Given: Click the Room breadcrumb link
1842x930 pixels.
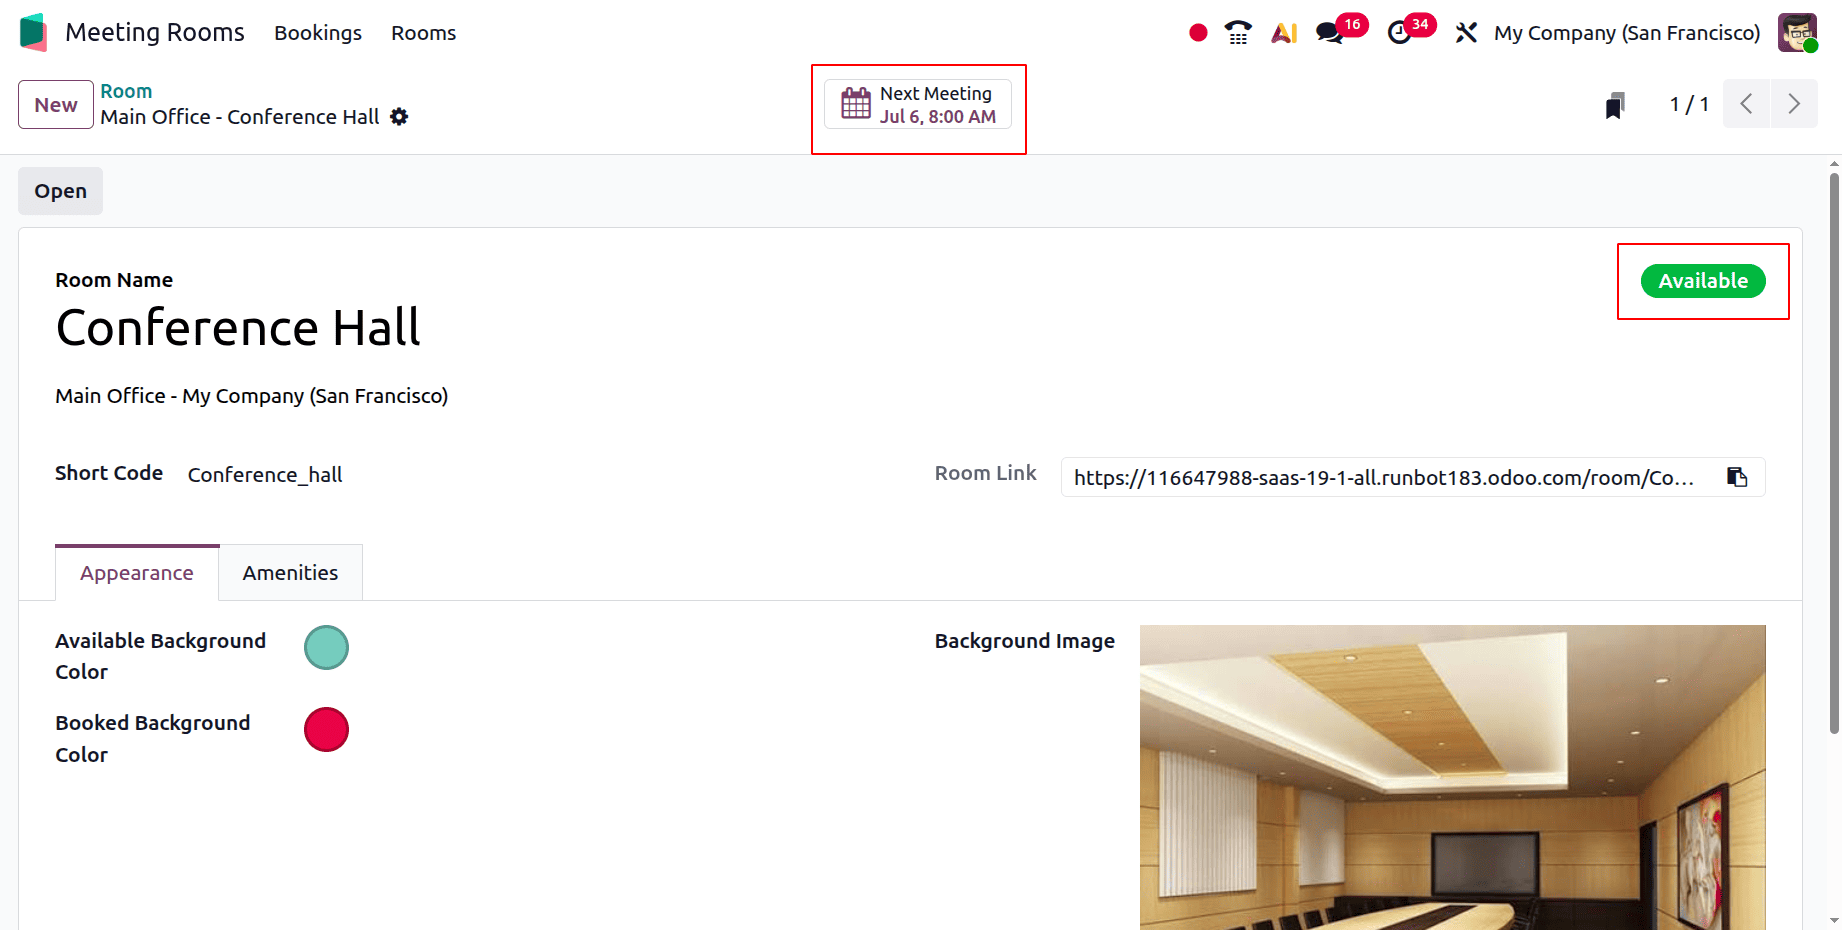Looking at the screenshot, I should pos(126,91).
